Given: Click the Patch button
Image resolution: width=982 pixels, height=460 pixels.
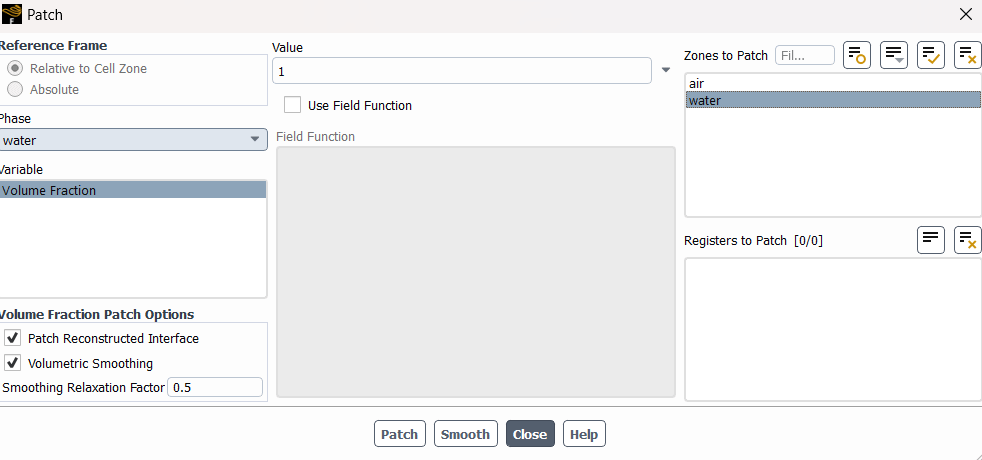Looking at the screenshot, I should pyautogui.click(x=400, y=434).
